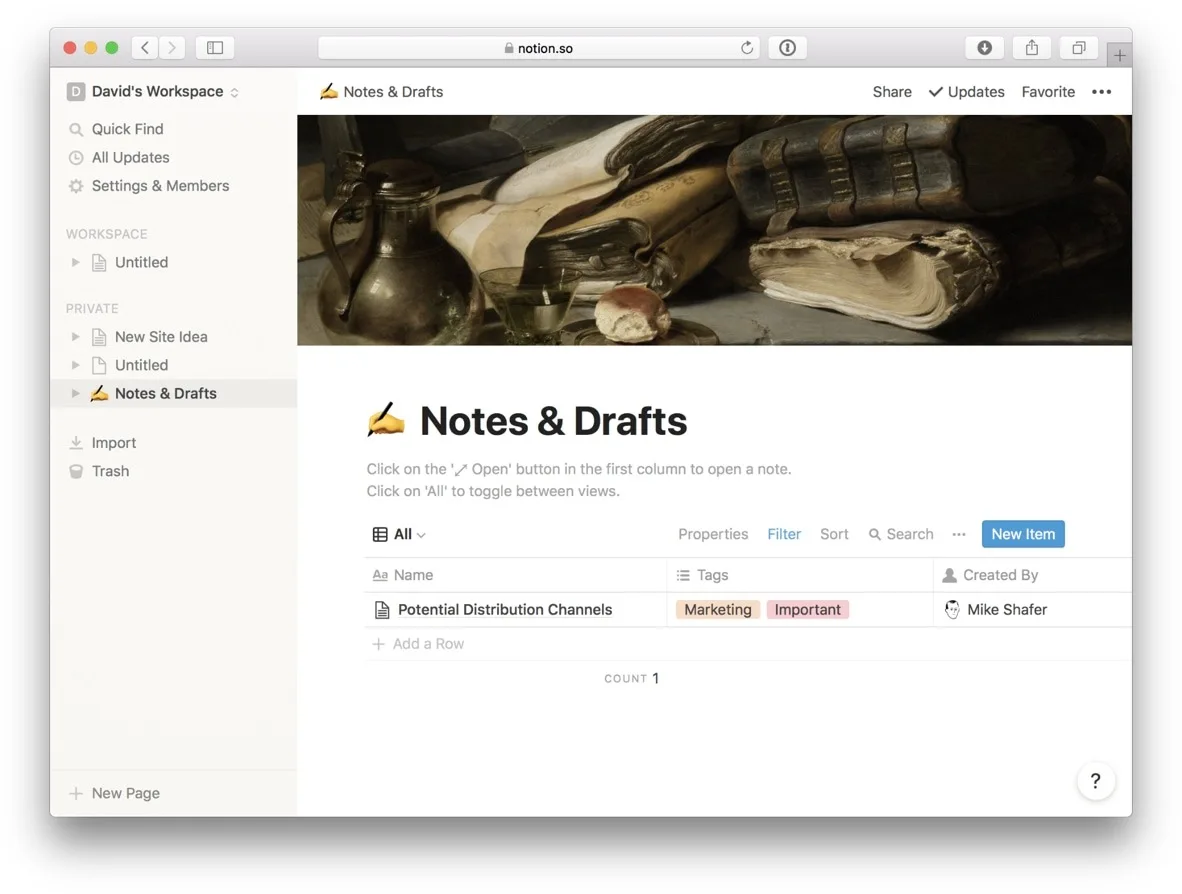Expand the Private Untitled page

point(75,365)
